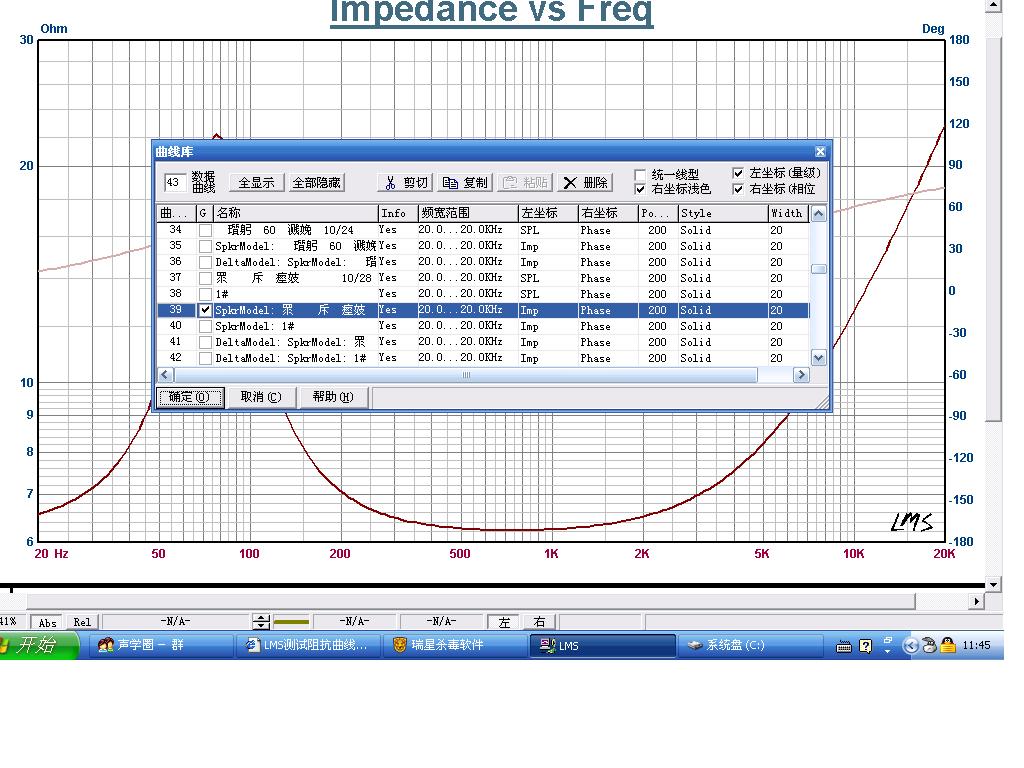Click the 删除 (delete) X button

(585, 182)
